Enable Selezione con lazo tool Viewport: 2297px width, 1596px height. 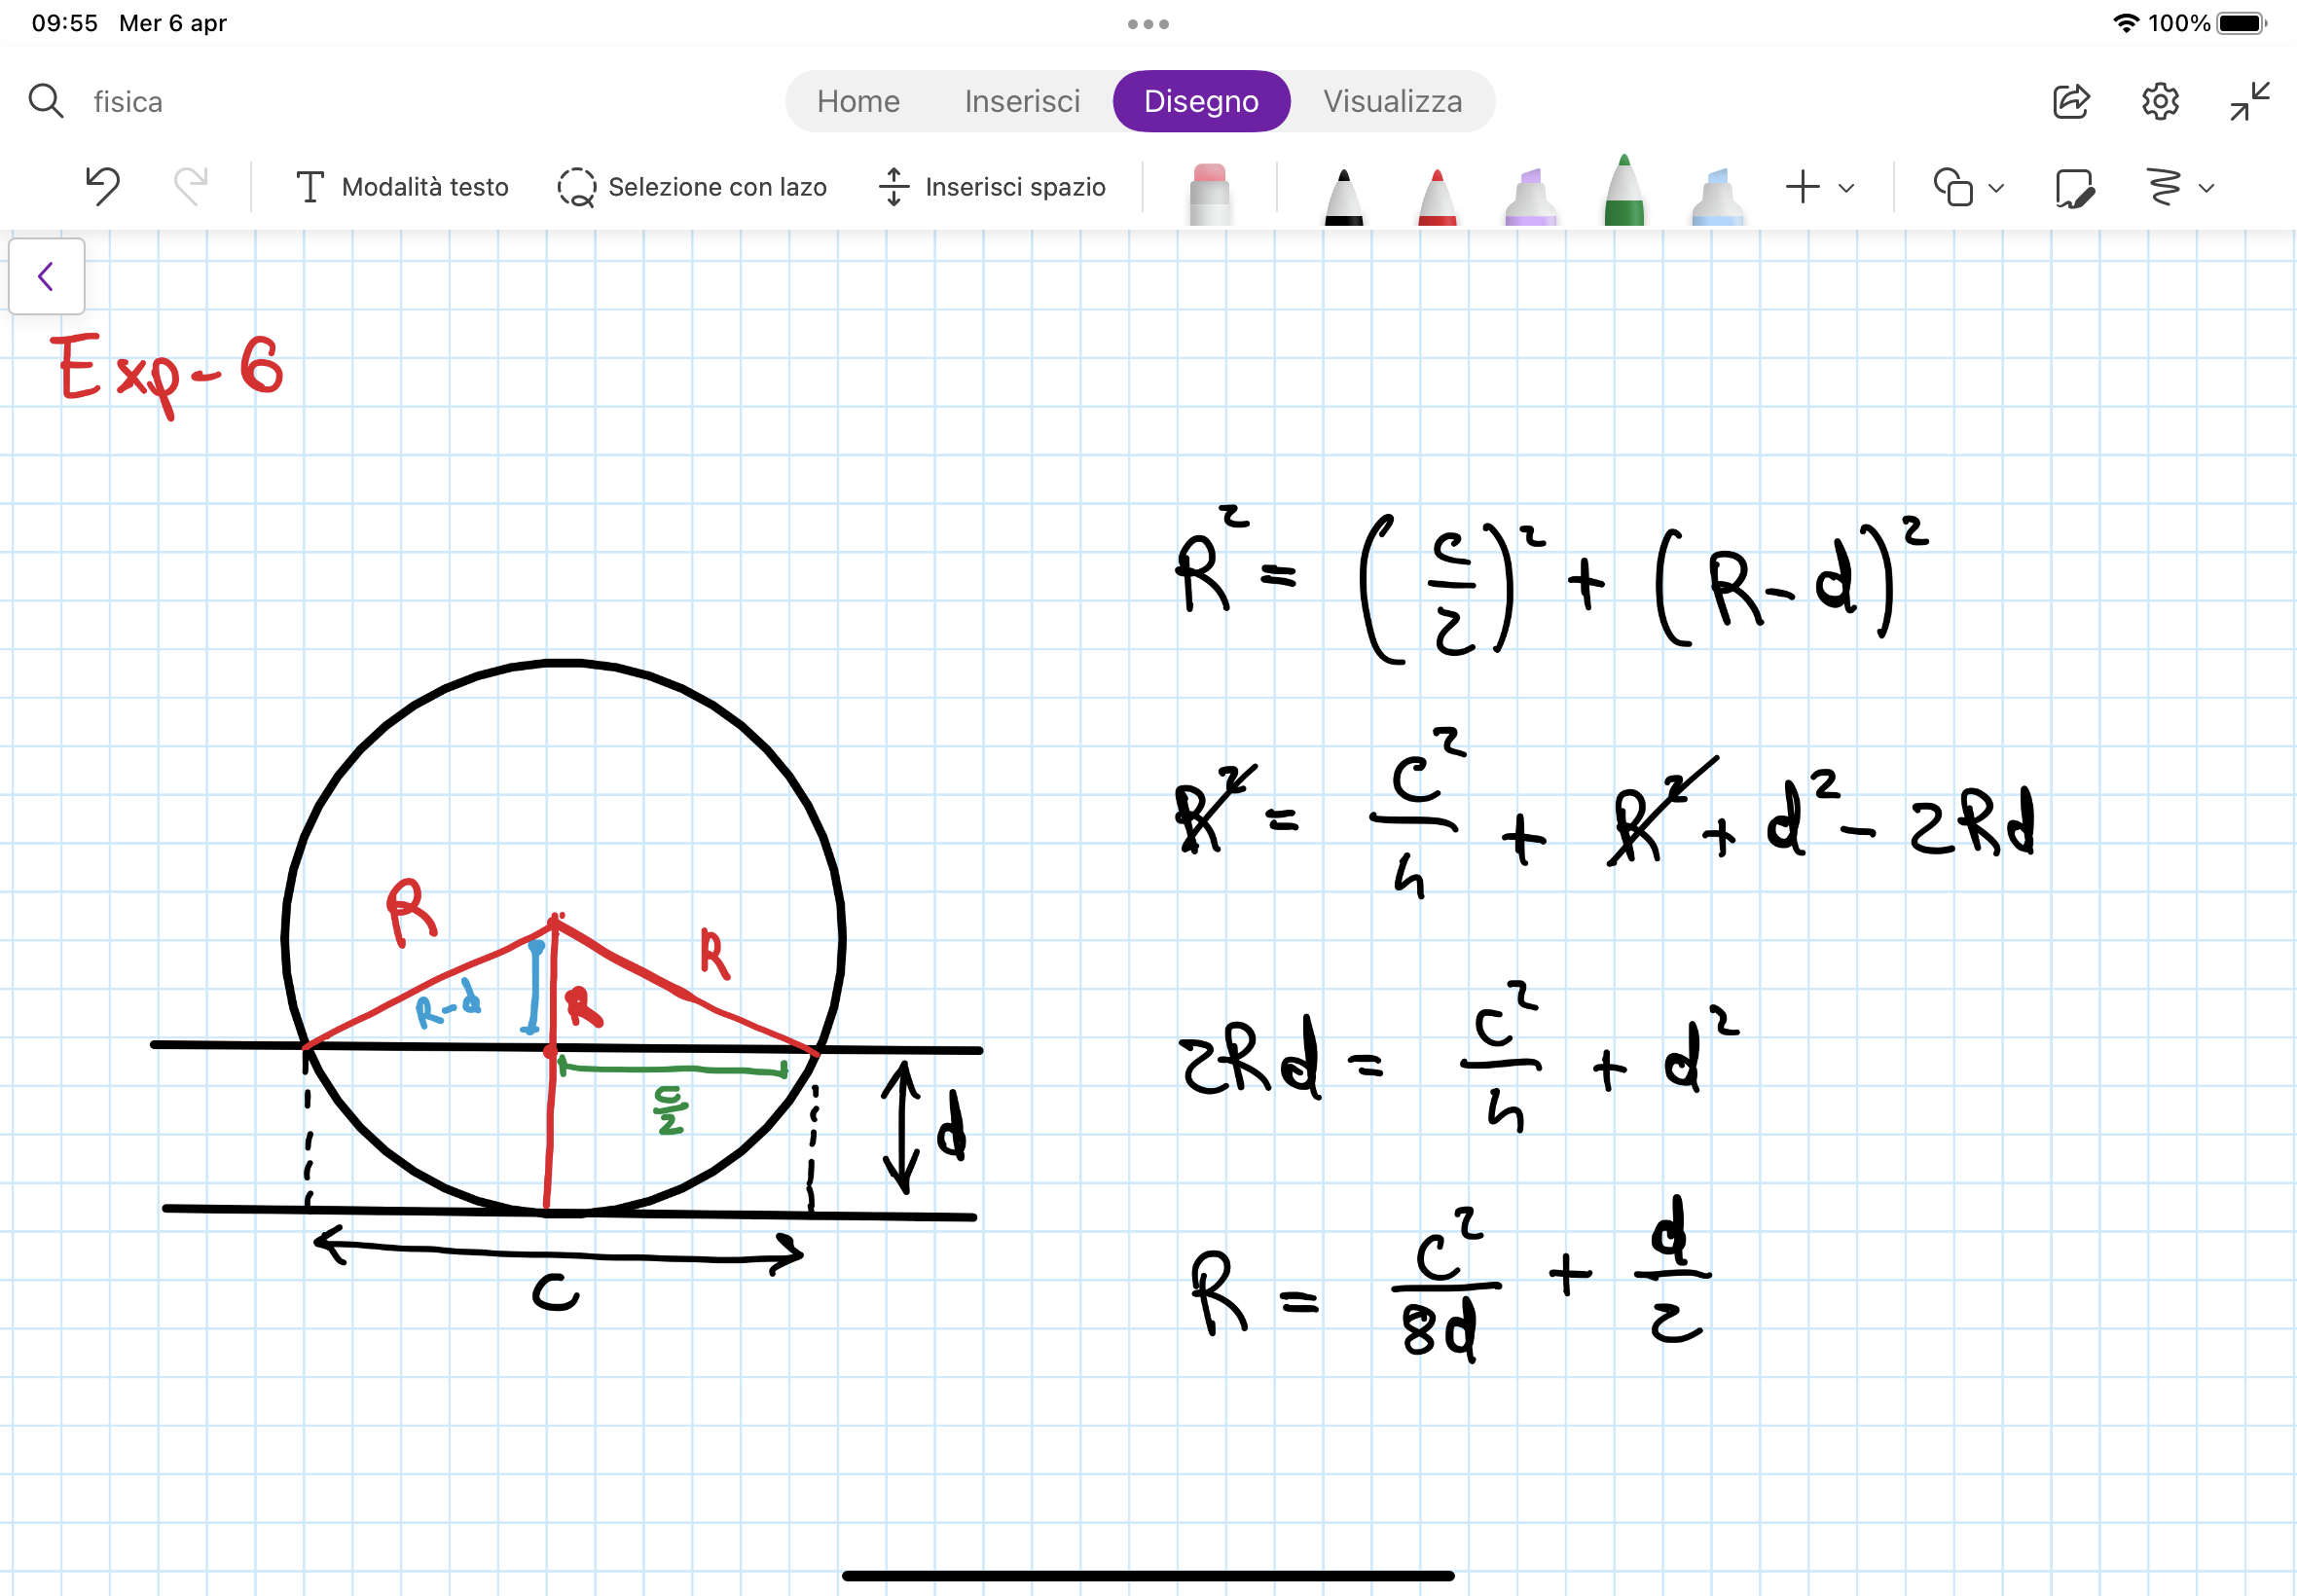692,187
